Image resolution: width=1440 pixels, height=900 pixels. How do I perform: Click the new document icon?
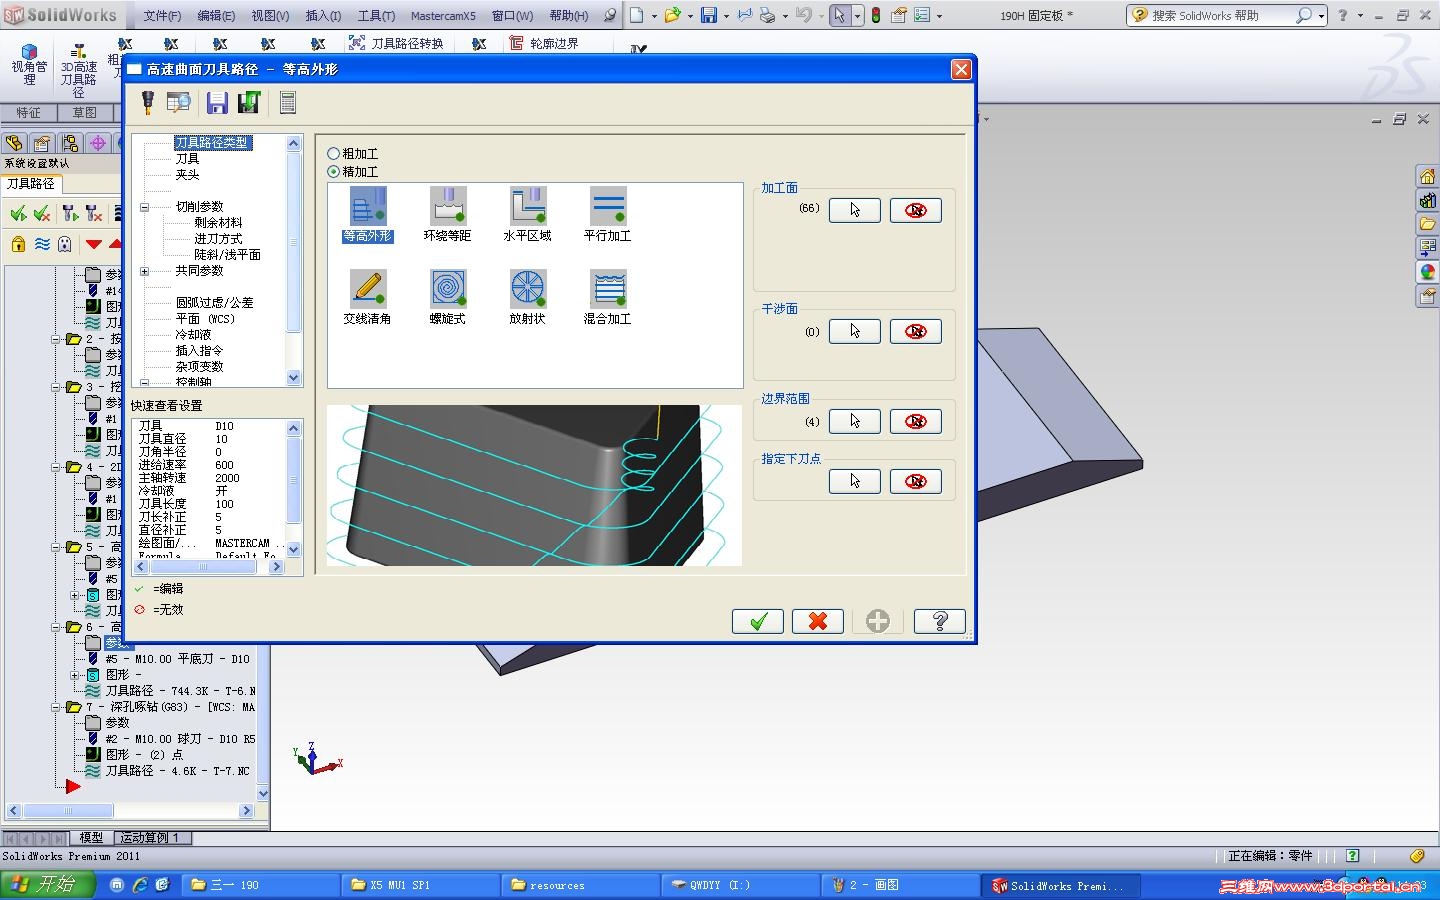(637, 15)
